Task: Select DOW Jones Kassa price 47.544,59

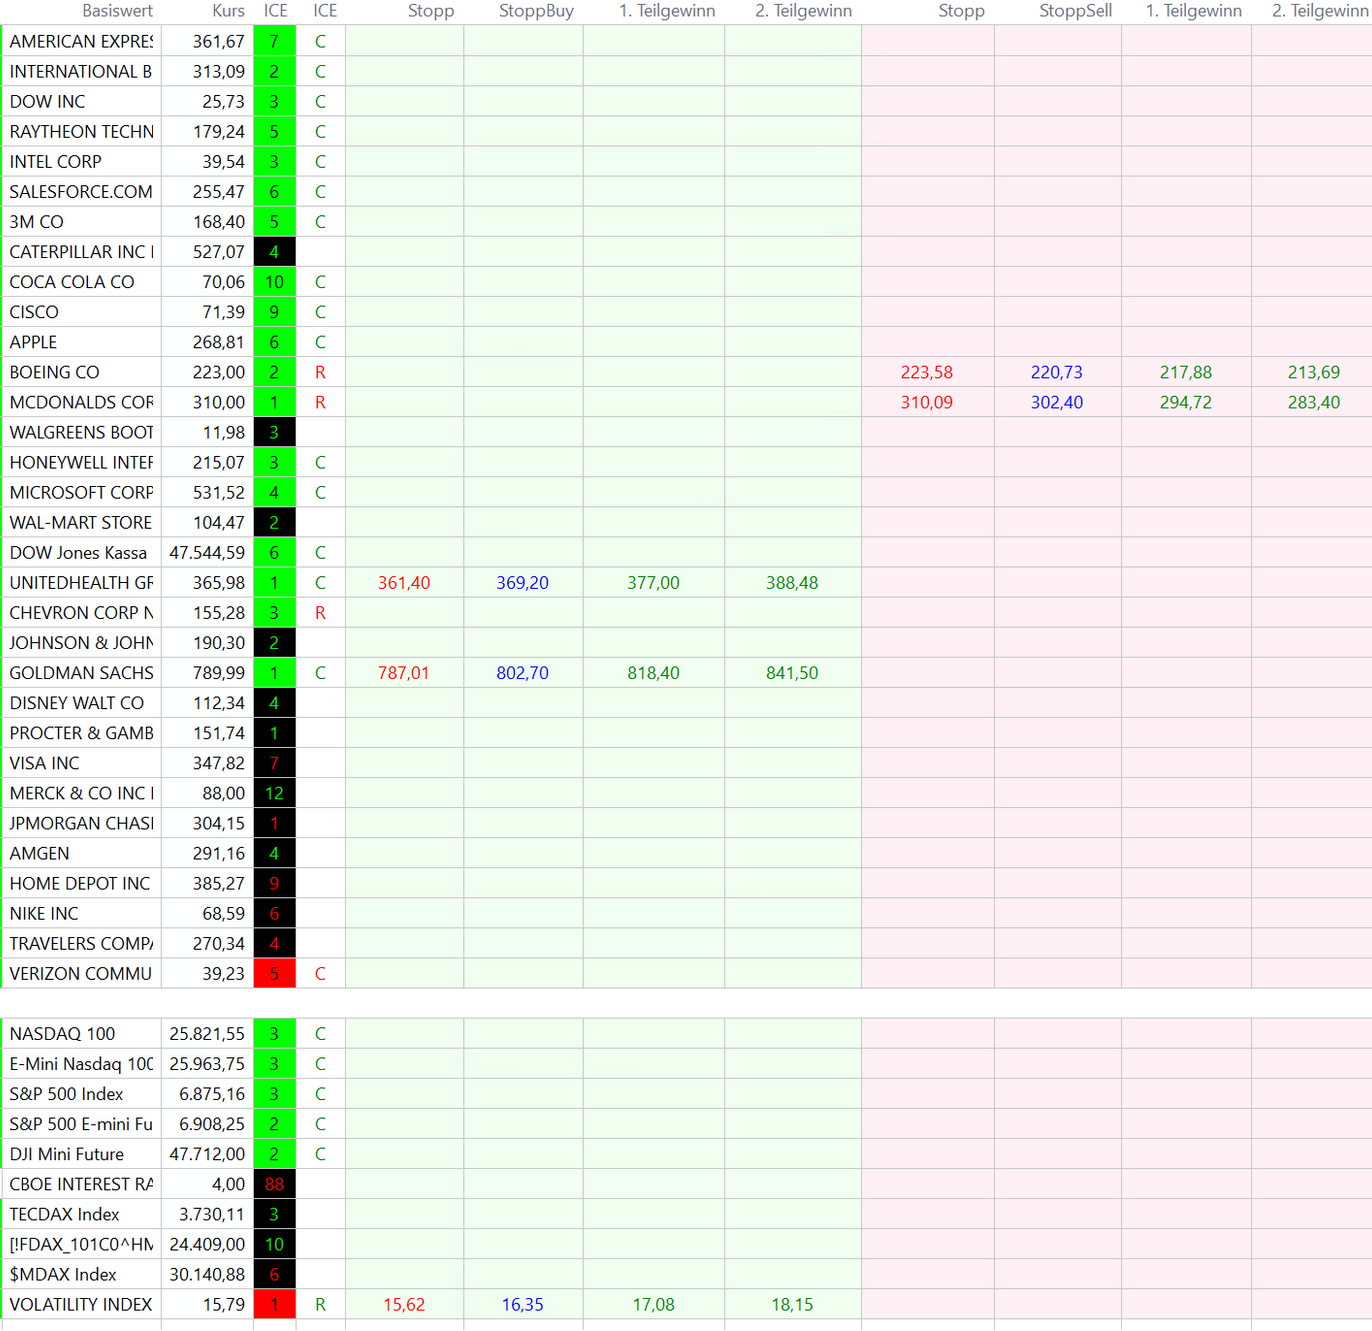Action: 207,553
